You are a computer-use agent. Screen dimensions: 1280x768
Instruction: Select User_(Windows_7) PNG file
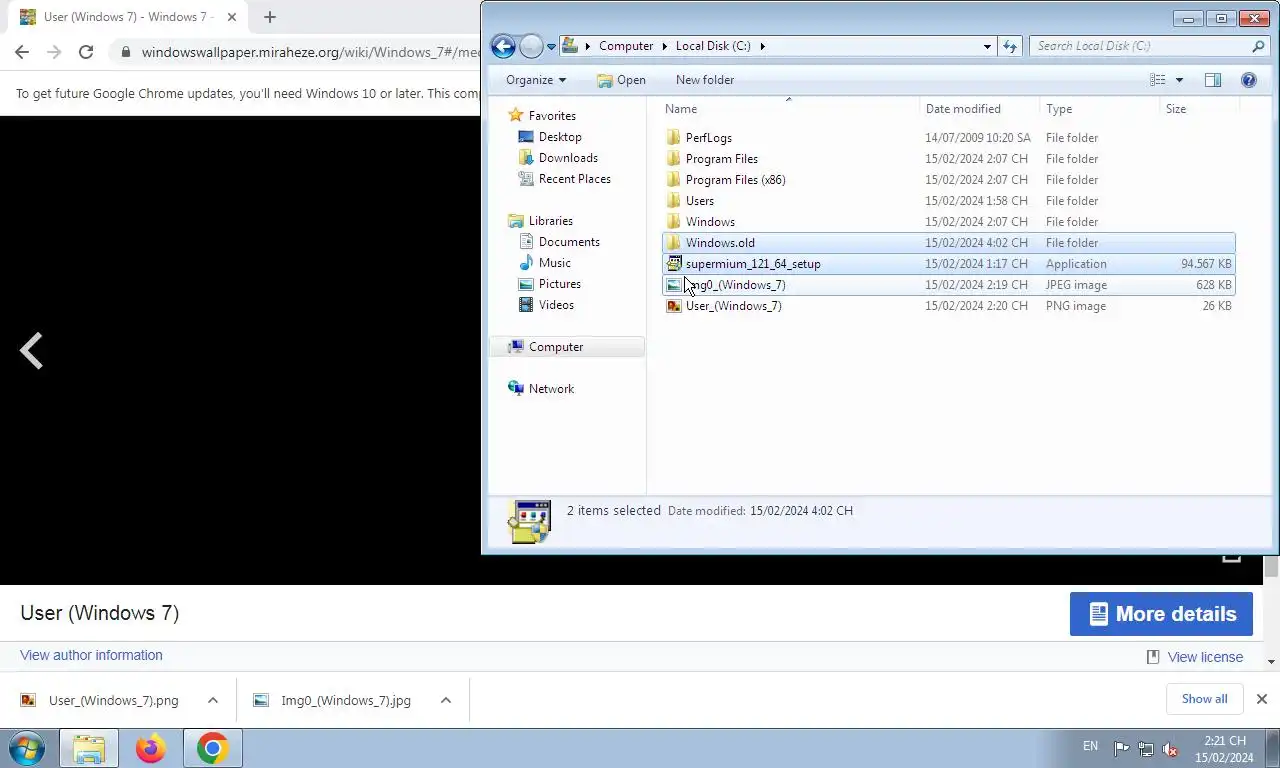click(948, 306)
